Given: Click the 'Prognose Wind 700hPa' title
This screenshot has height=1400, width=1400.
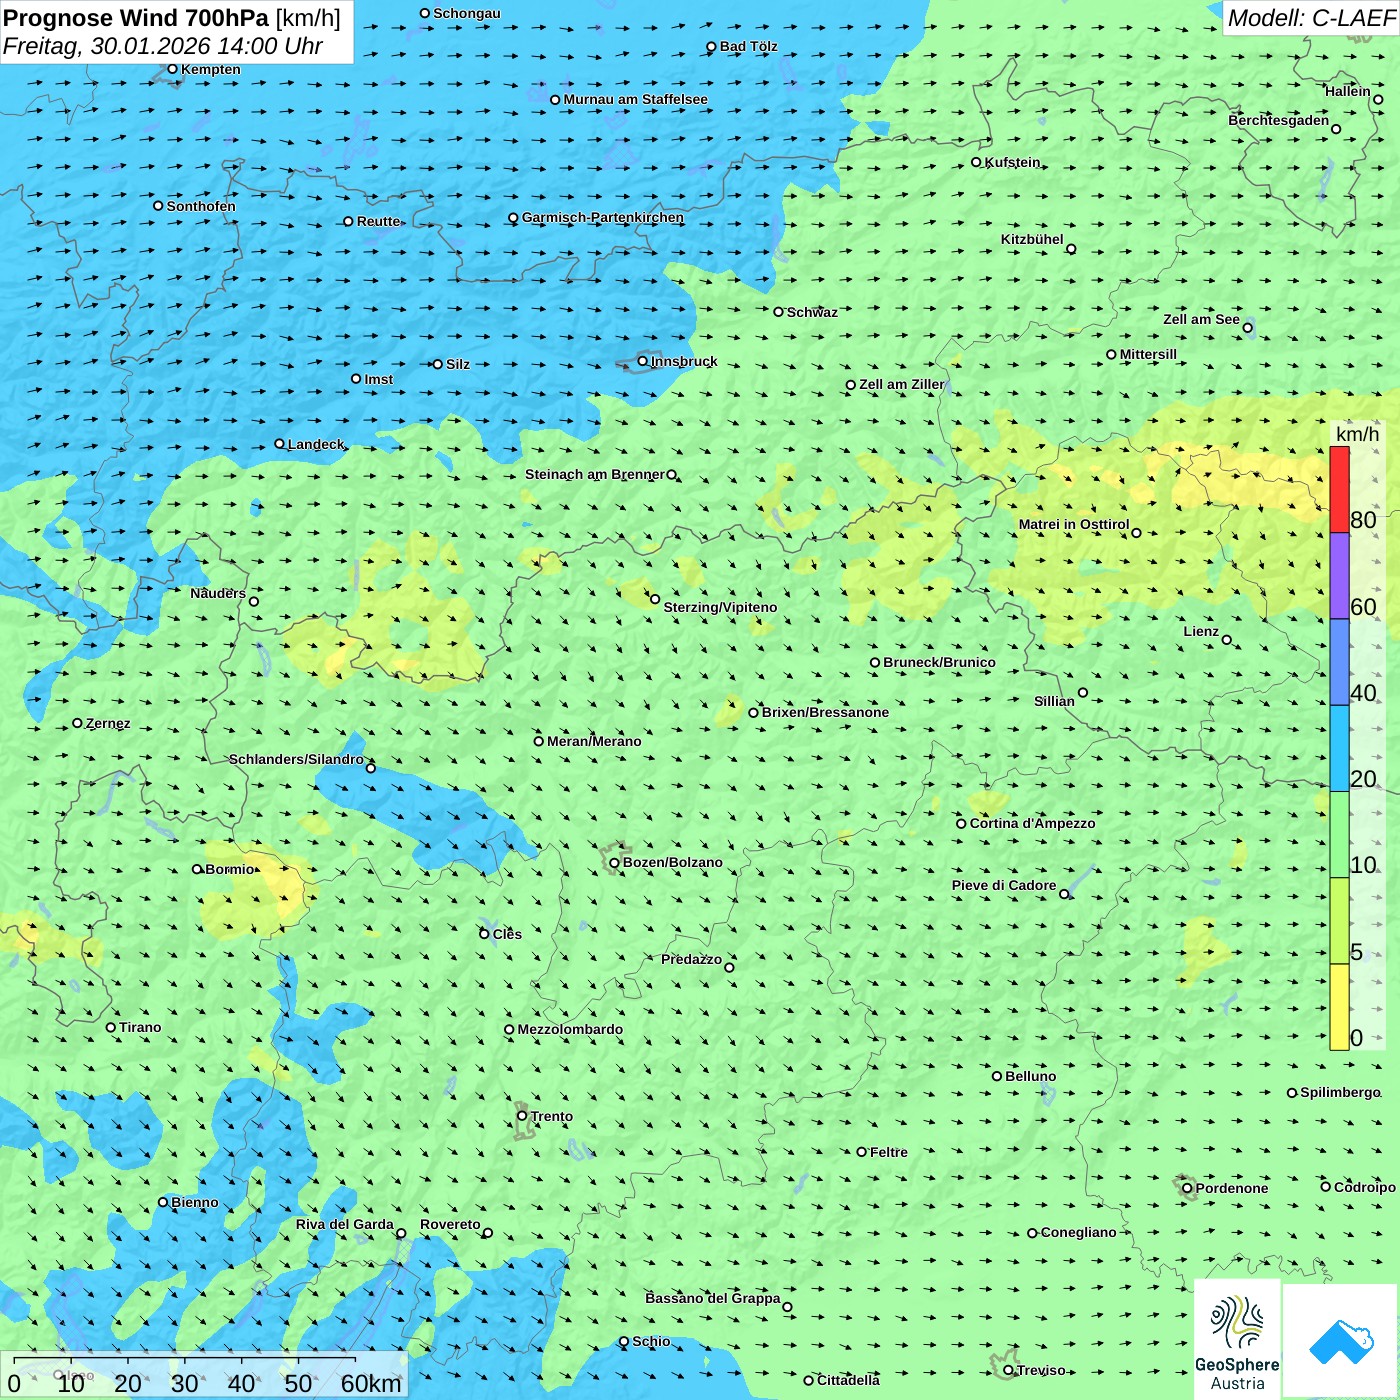Looking at the screenshot, I should 136,18.
